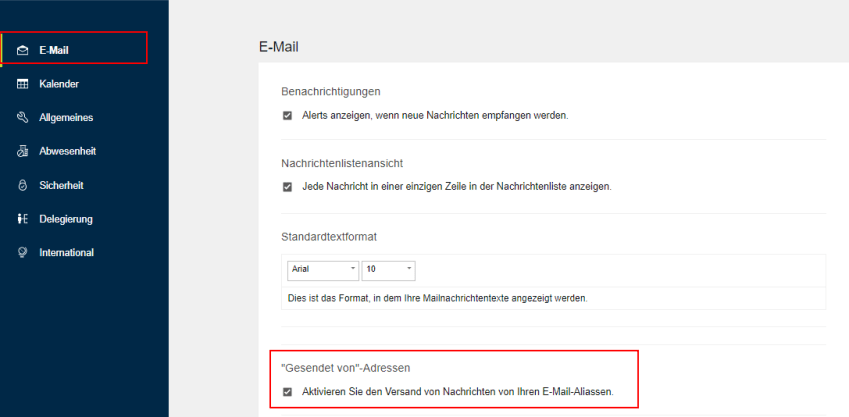Open the Kalender settings section
Image resolution: width=849 pixels, height=417 pixels.
59,84
